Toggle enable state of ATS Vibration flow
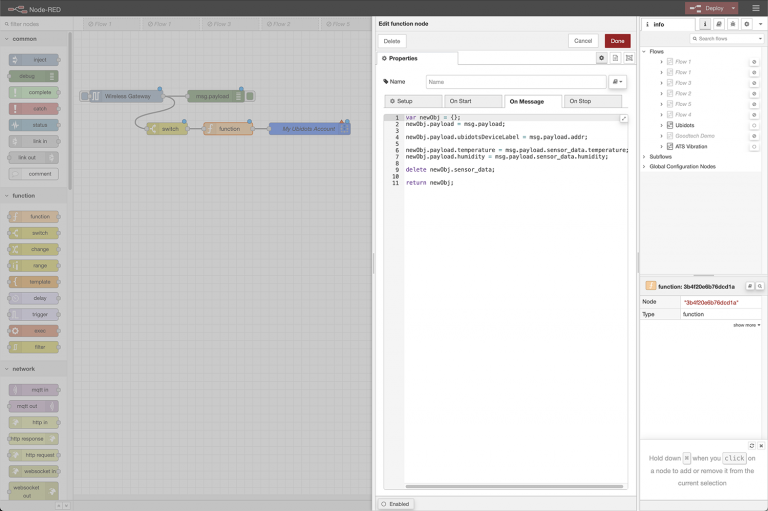 click(754, 146)
